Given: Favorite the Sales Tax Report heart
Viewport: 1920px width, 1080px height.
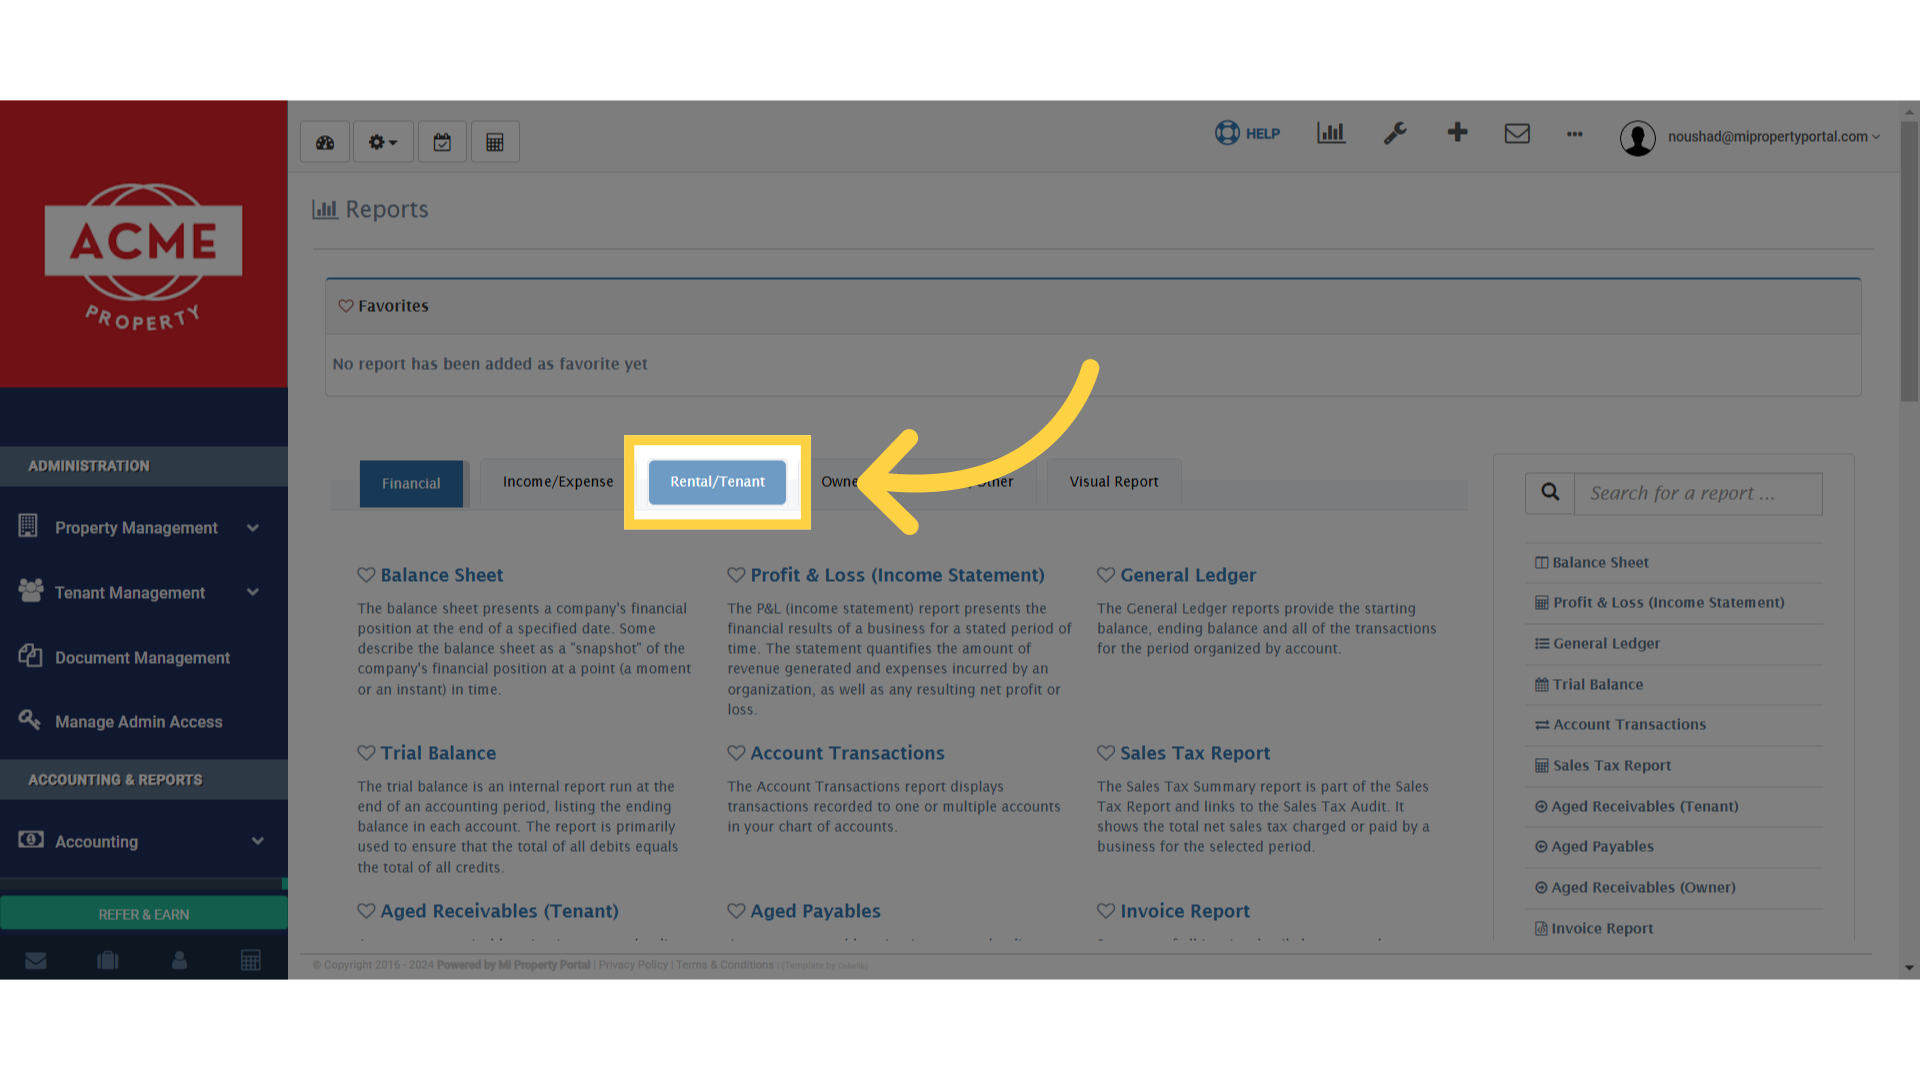Looking at the screenshot, I should (x=1106, y=753).
